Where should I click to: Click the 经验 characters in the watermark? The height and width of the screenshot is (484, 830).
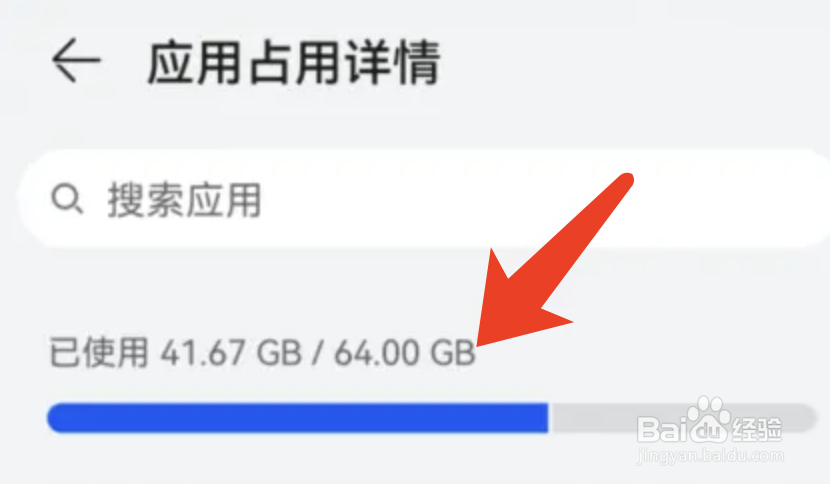click(x=756, y=429)
